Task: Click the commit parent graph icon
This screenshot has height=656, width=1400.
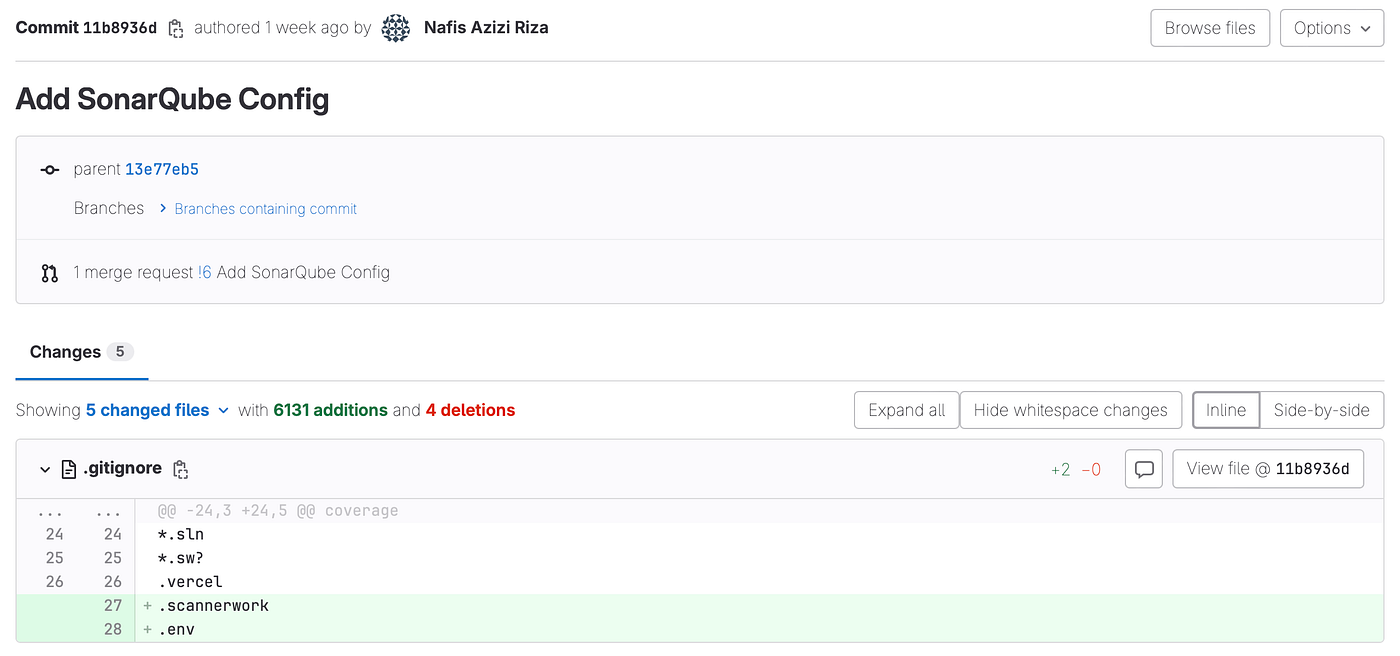Action: [x=49, y=170]
